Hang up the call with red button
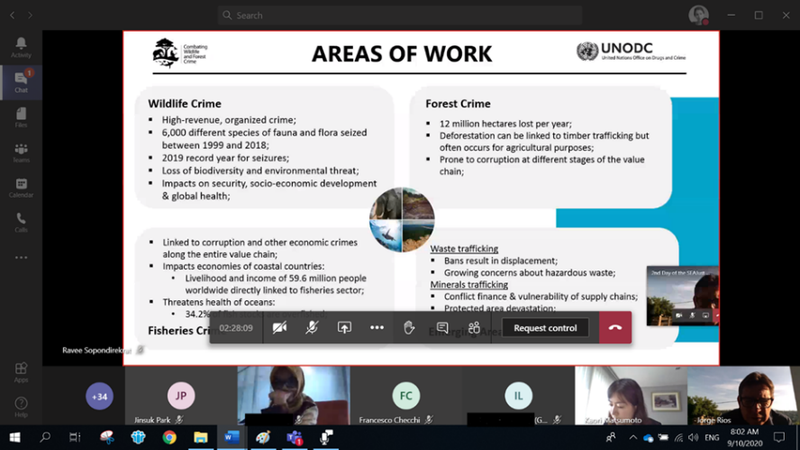This screenshot has height=450, width=800. 615,327
